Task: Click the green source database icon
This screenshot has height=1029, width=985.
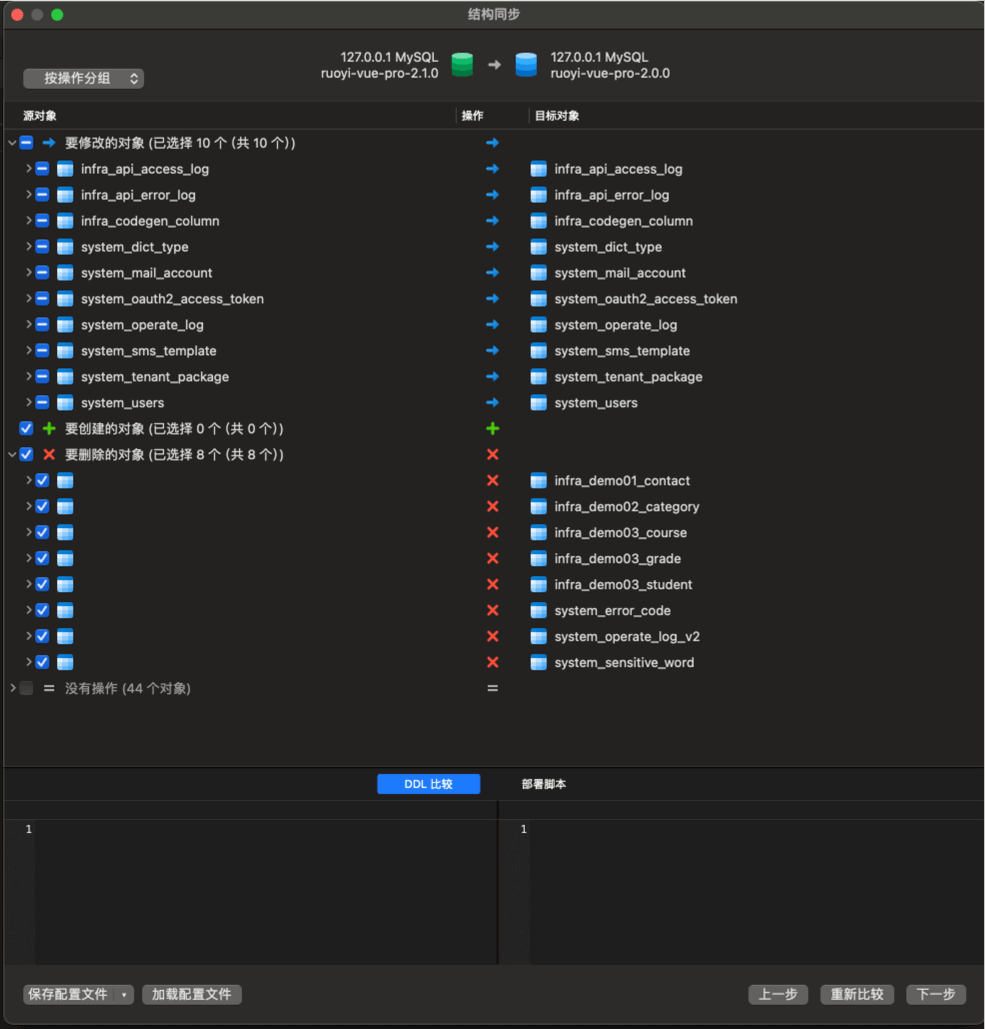Action: click(461, 65)
